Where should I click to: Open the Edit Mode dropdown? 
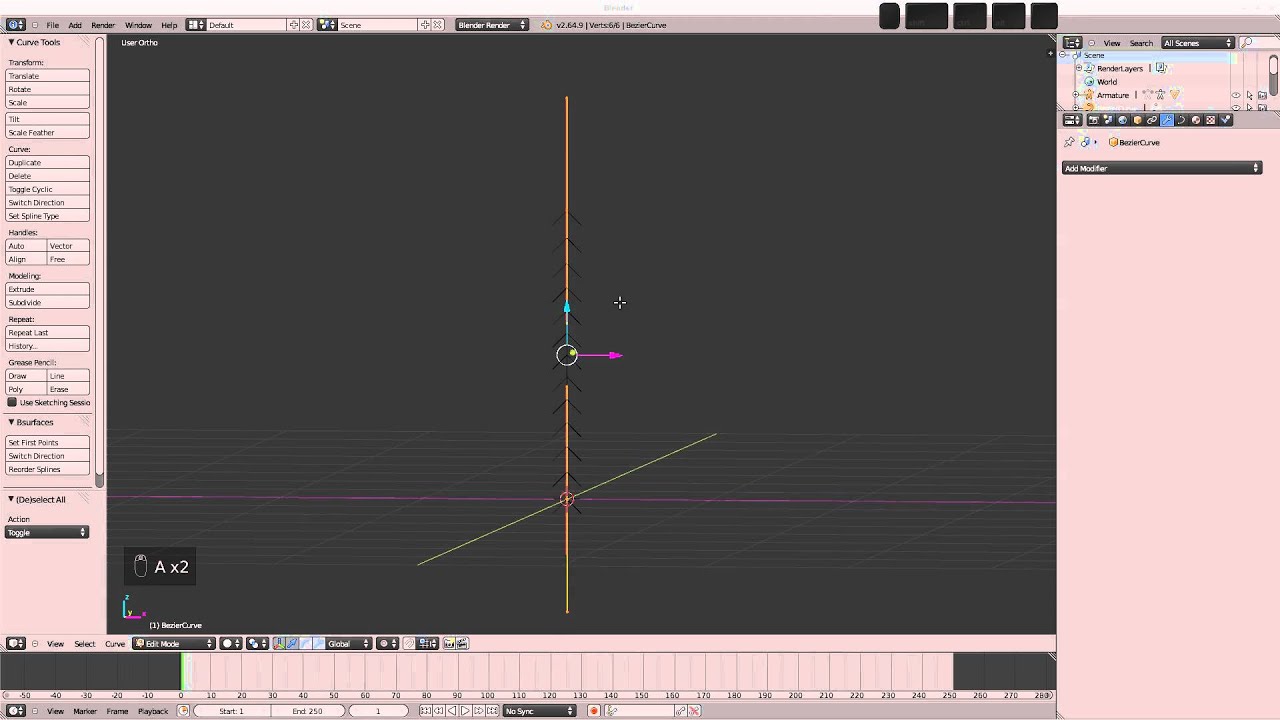[x=175, y=643]
